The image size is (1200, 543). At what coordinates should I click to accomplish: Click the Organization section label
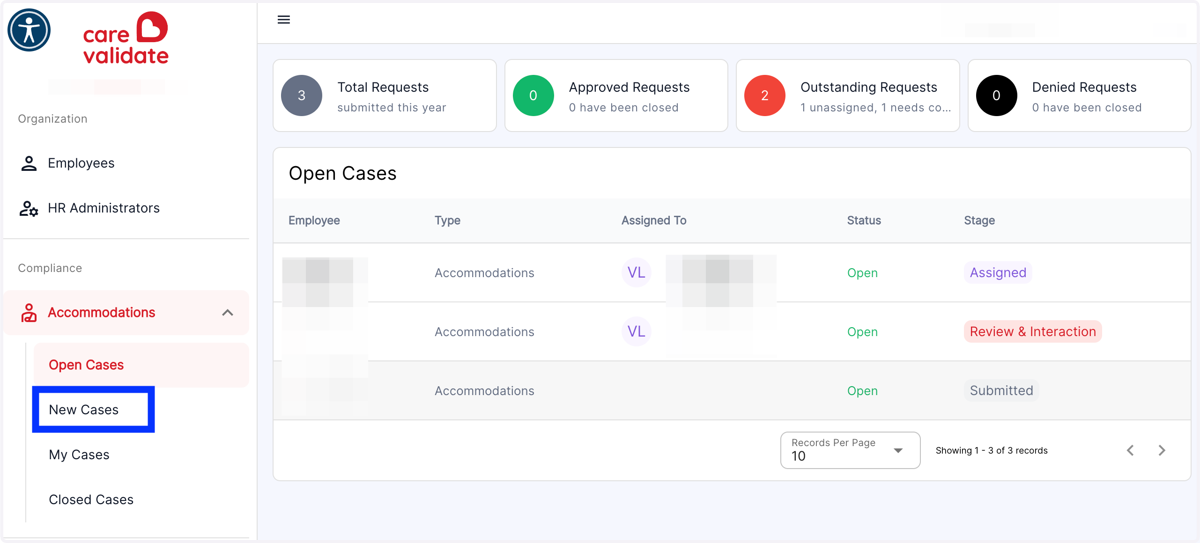click(52, 119)
